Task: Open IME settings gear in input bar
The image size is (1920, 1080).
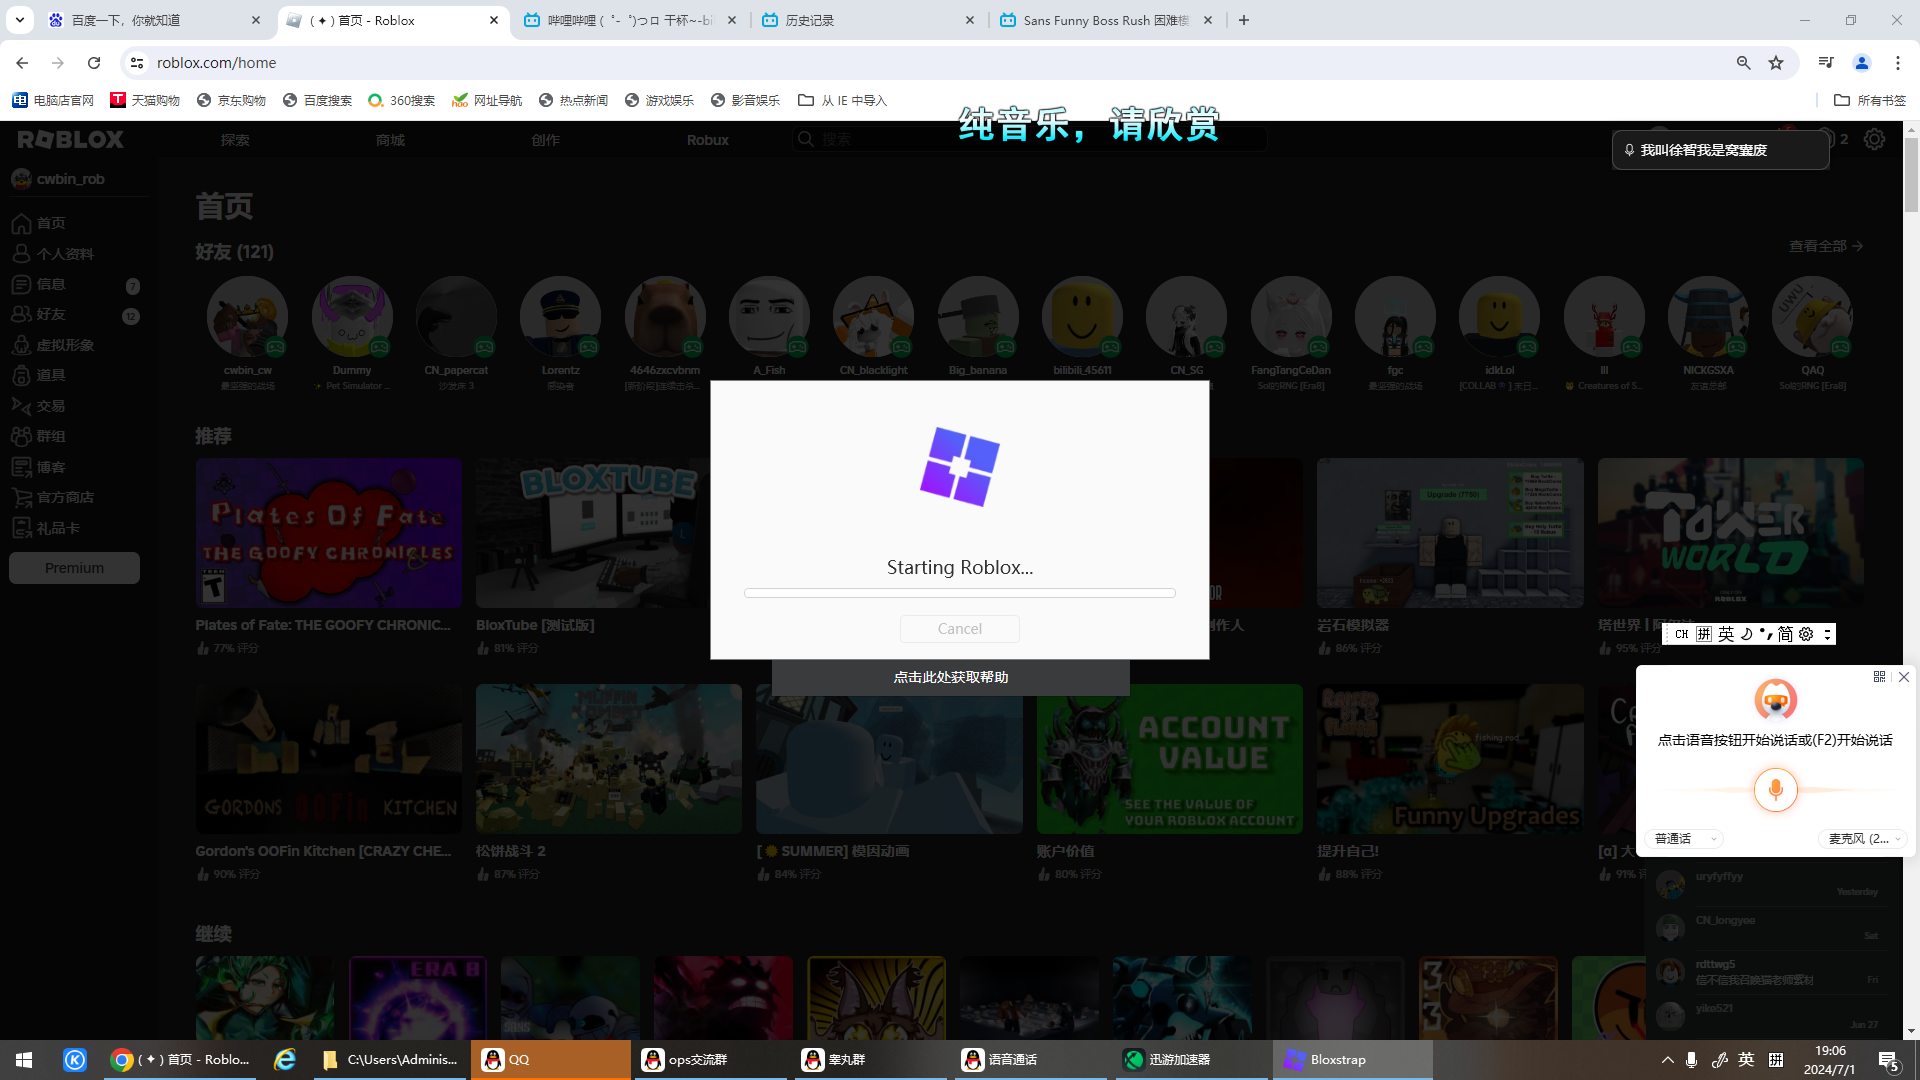Action: [1806, 634]
